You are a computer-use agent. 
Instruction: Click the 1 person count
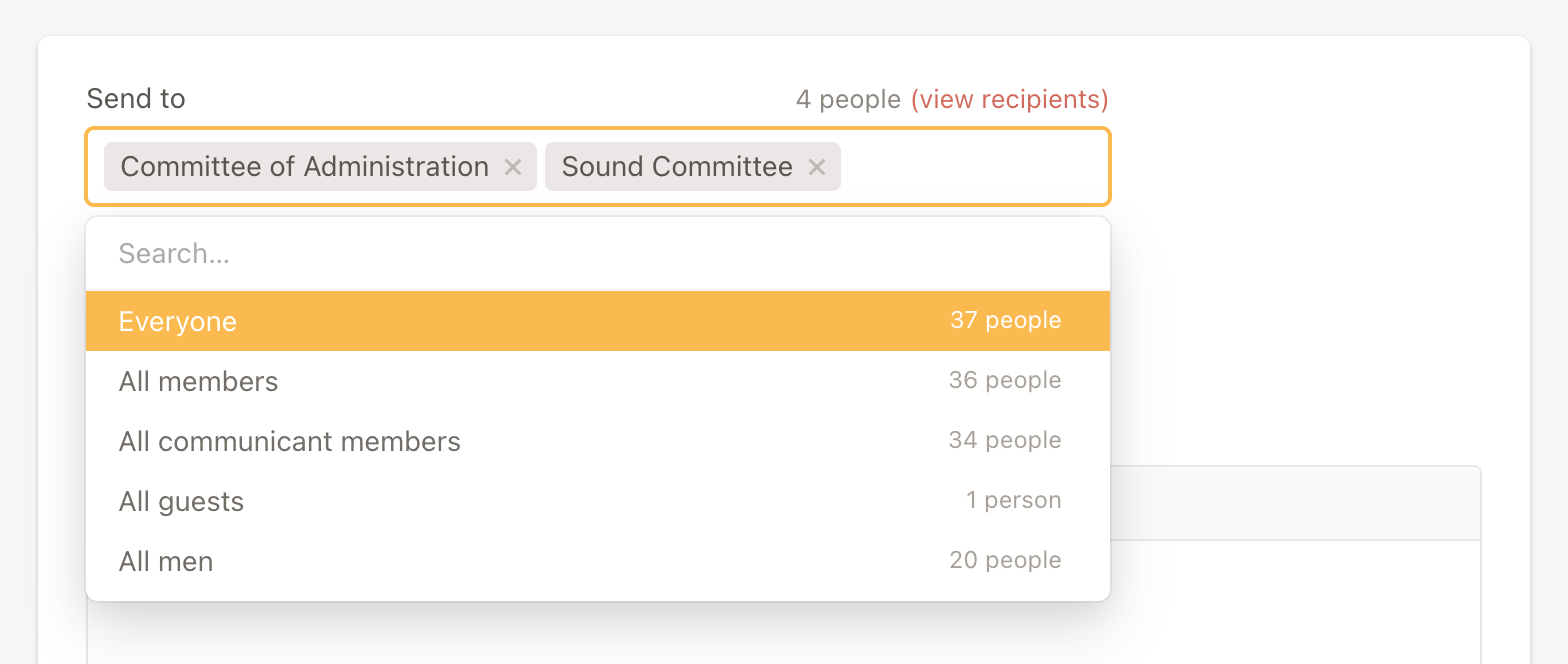pyautogui.click(x=1013, y=501)
